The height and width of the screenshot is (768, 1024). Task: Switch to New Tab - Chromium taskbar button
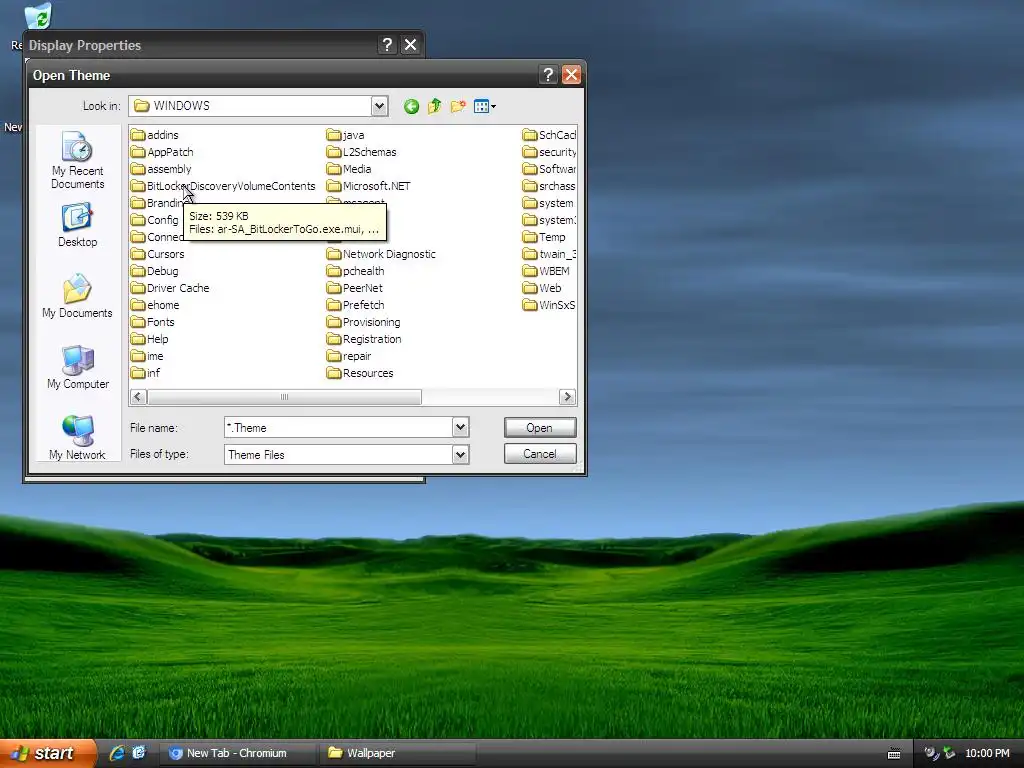coord(236,753)
